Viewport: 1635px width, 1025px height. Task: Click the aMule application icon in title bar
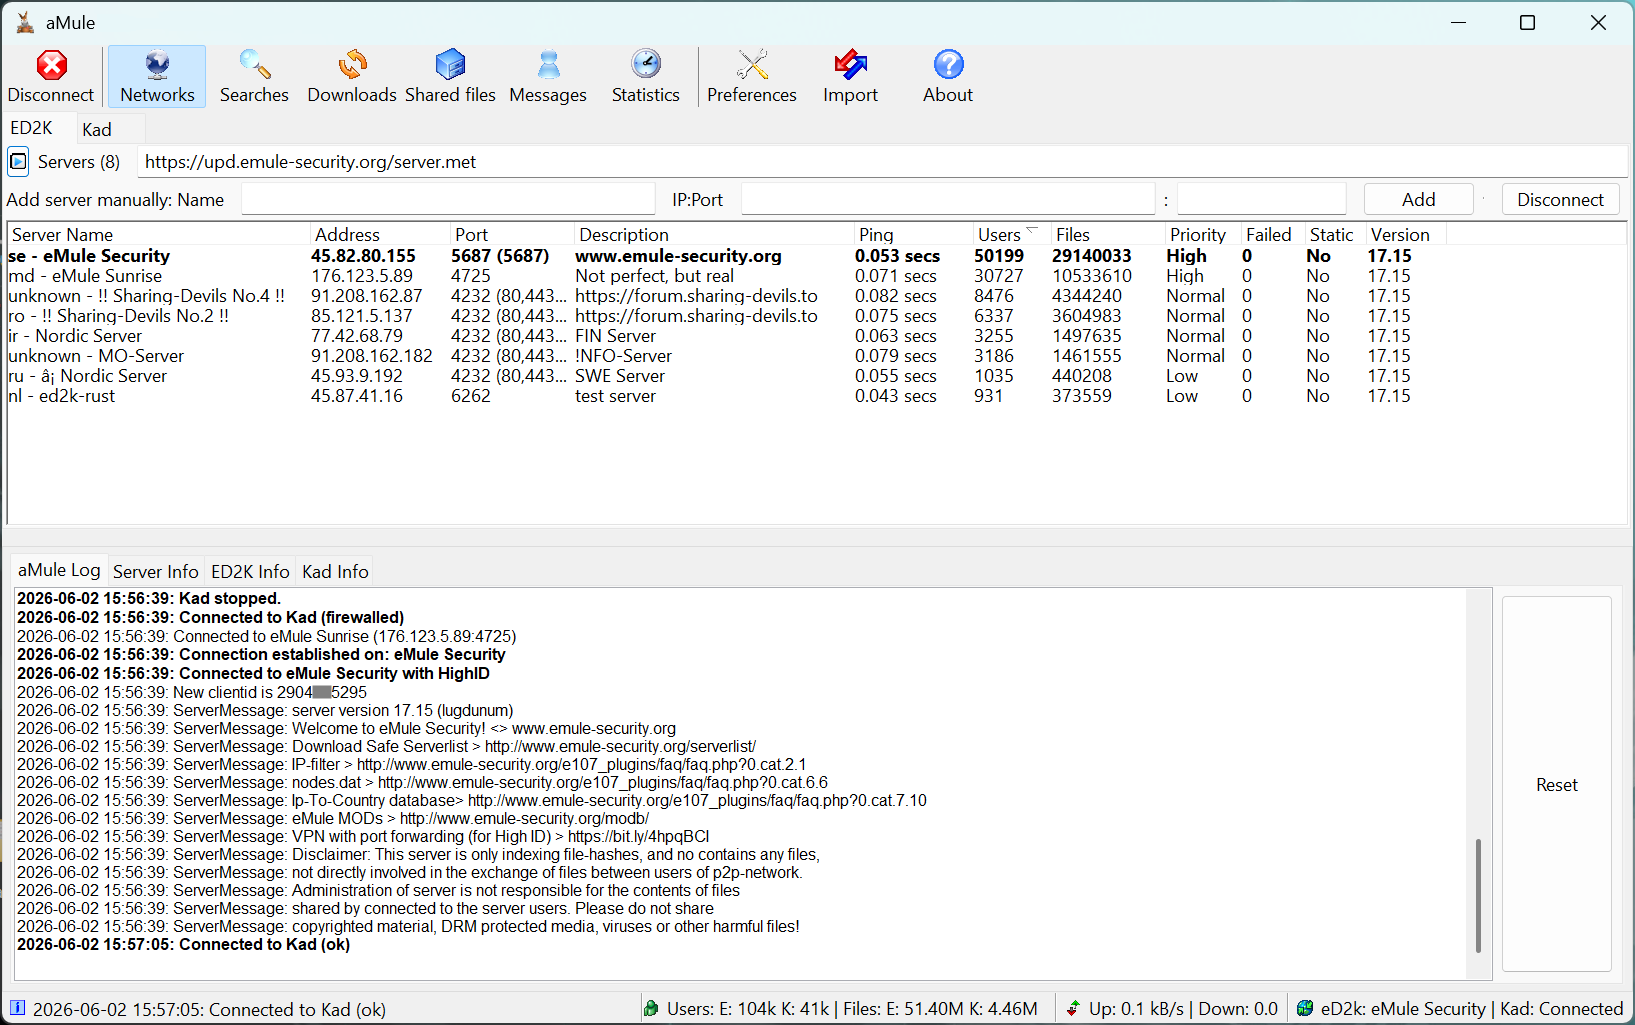click(x=24, y=22)
